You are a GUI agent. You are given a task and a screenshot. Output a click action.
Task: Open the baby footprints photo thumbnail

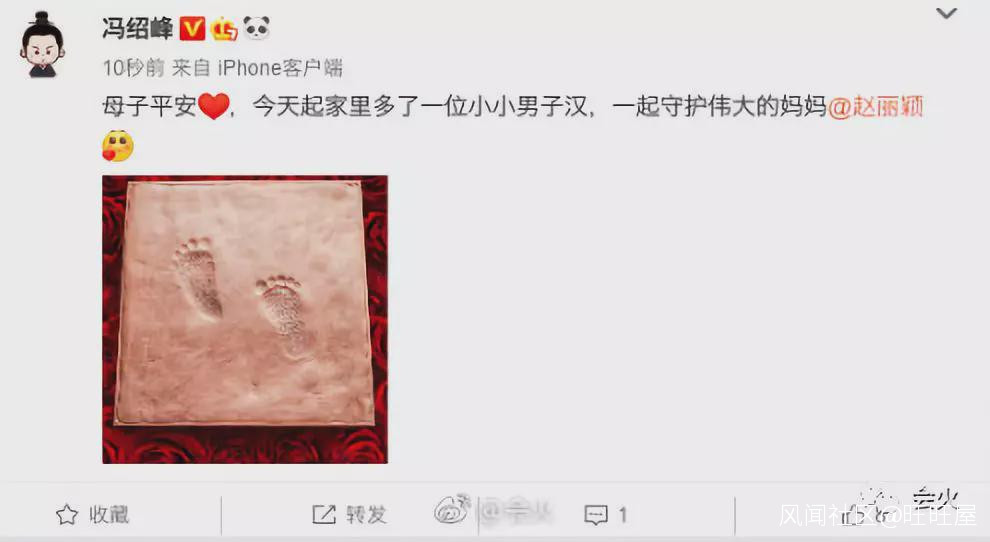tap(245, 320)
